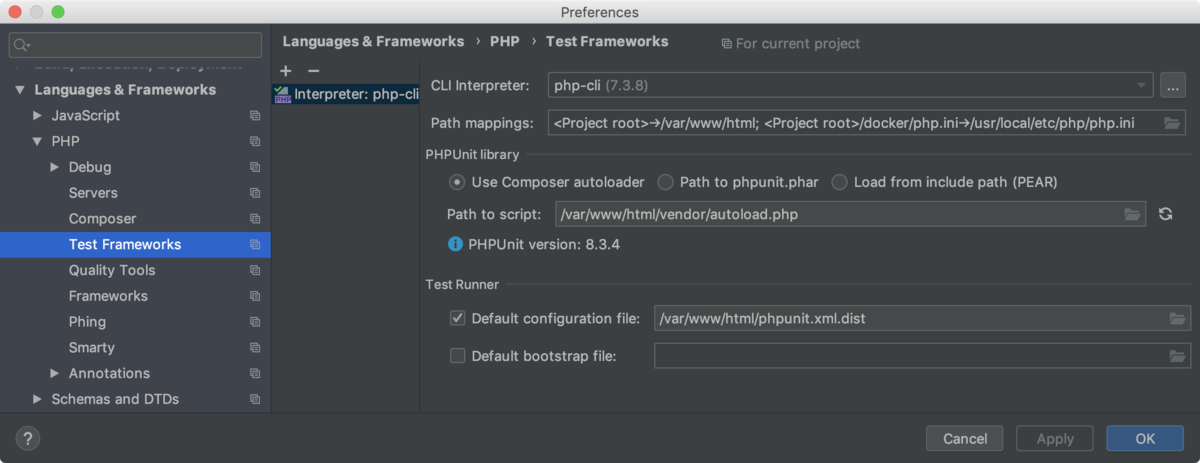Viewport: 1200px width, 463px height.
Task: Add a new test framework configuration with plus icon
Action: click(286, 71)
